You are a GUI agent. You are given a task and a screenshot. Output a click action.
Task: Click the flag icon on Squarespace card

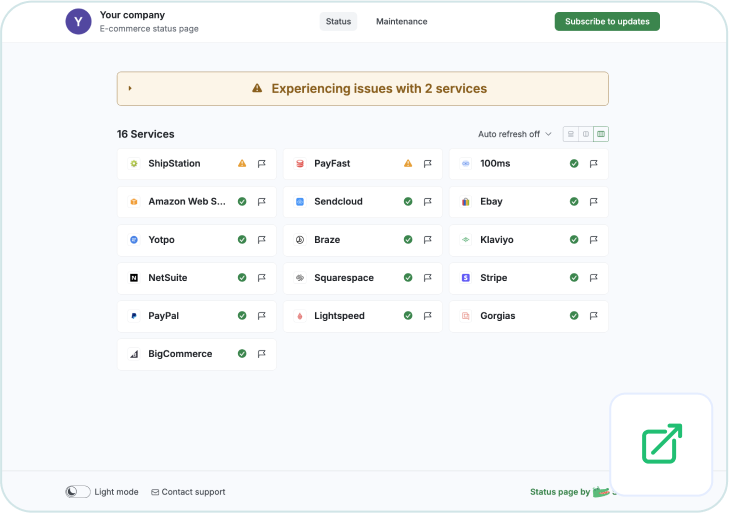[428, 278]
